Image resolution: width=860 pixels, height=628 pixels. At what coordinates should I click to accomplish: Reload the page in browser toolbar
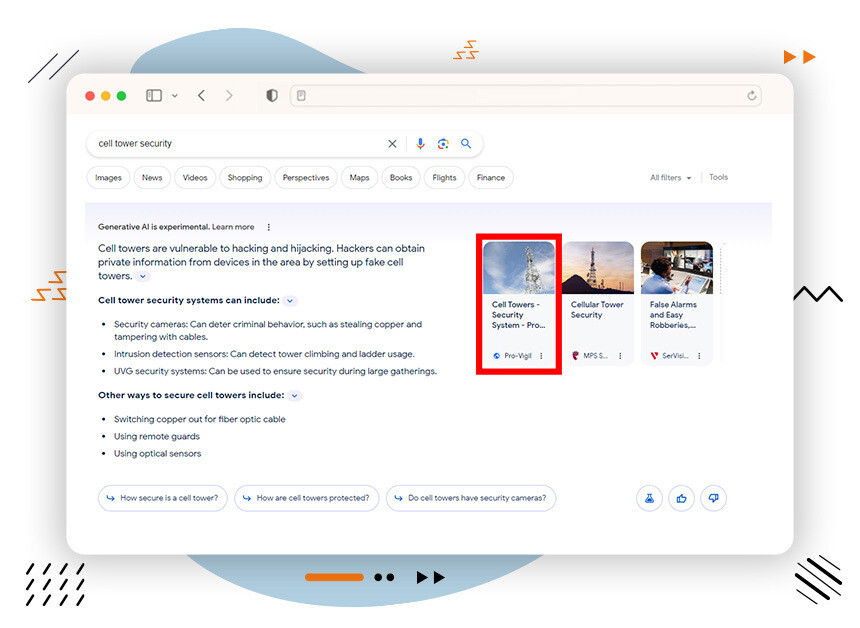click(x=752, y=96)
